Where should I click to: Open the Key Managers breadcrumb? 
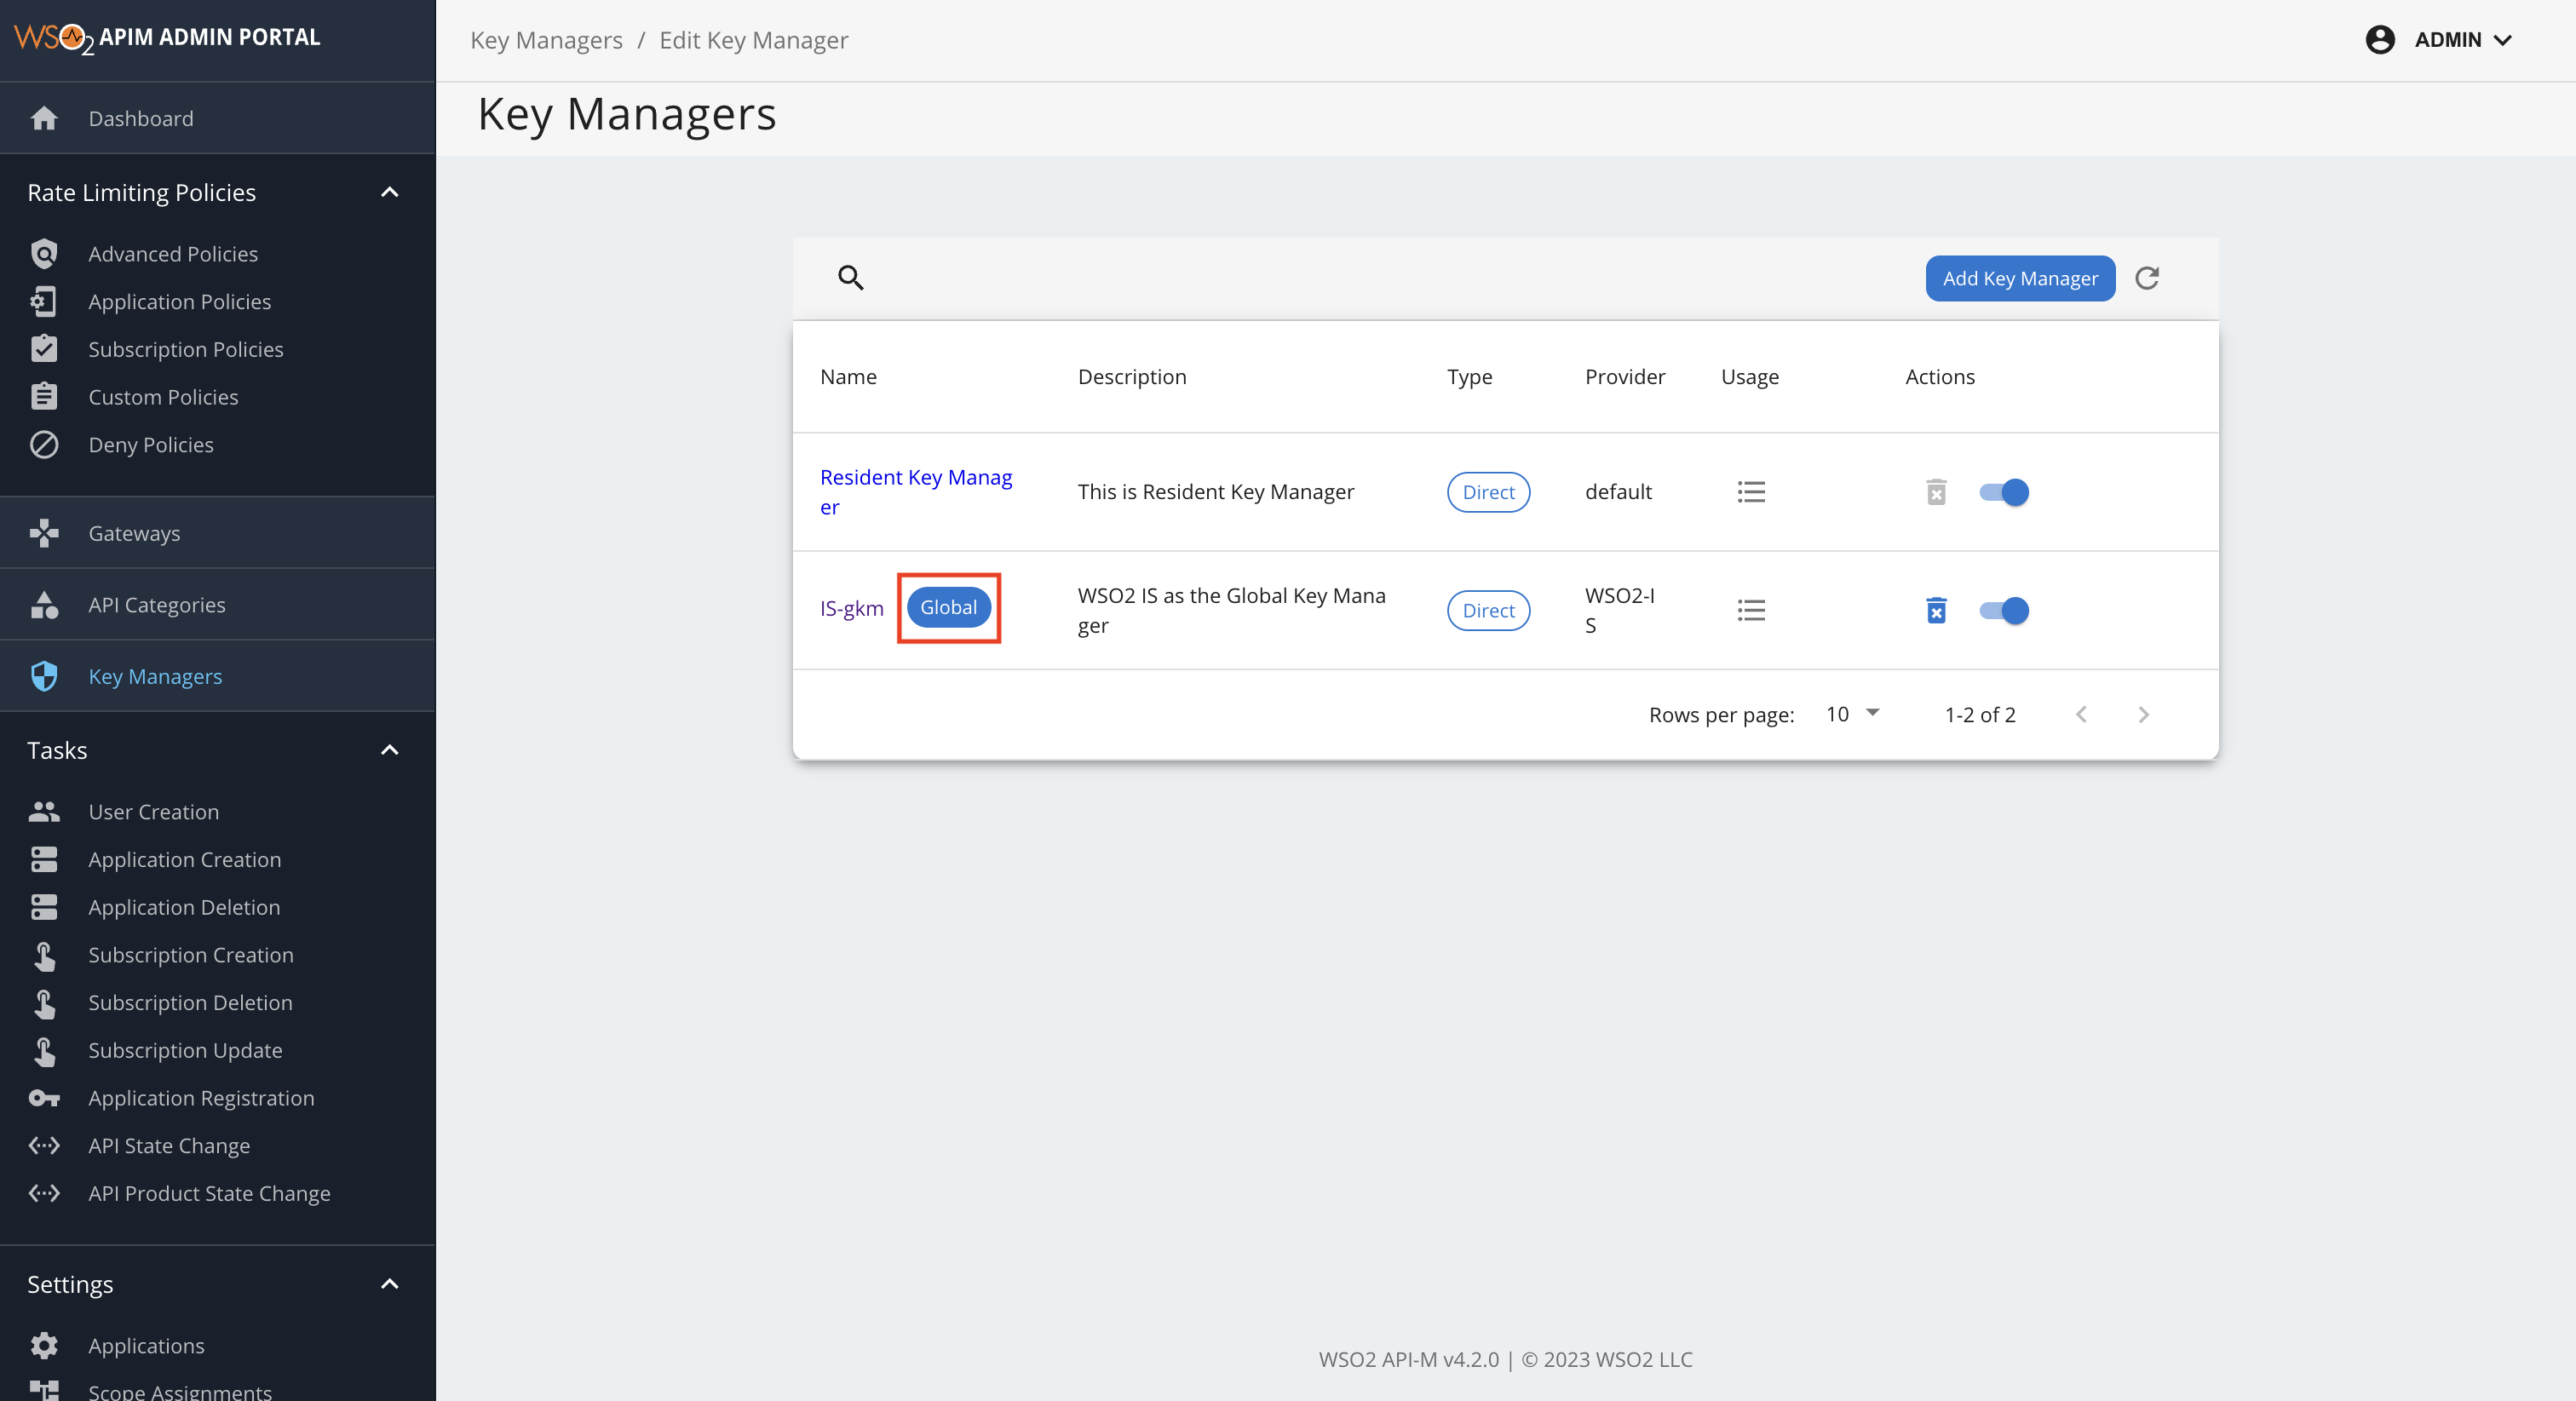coord(546,40)
